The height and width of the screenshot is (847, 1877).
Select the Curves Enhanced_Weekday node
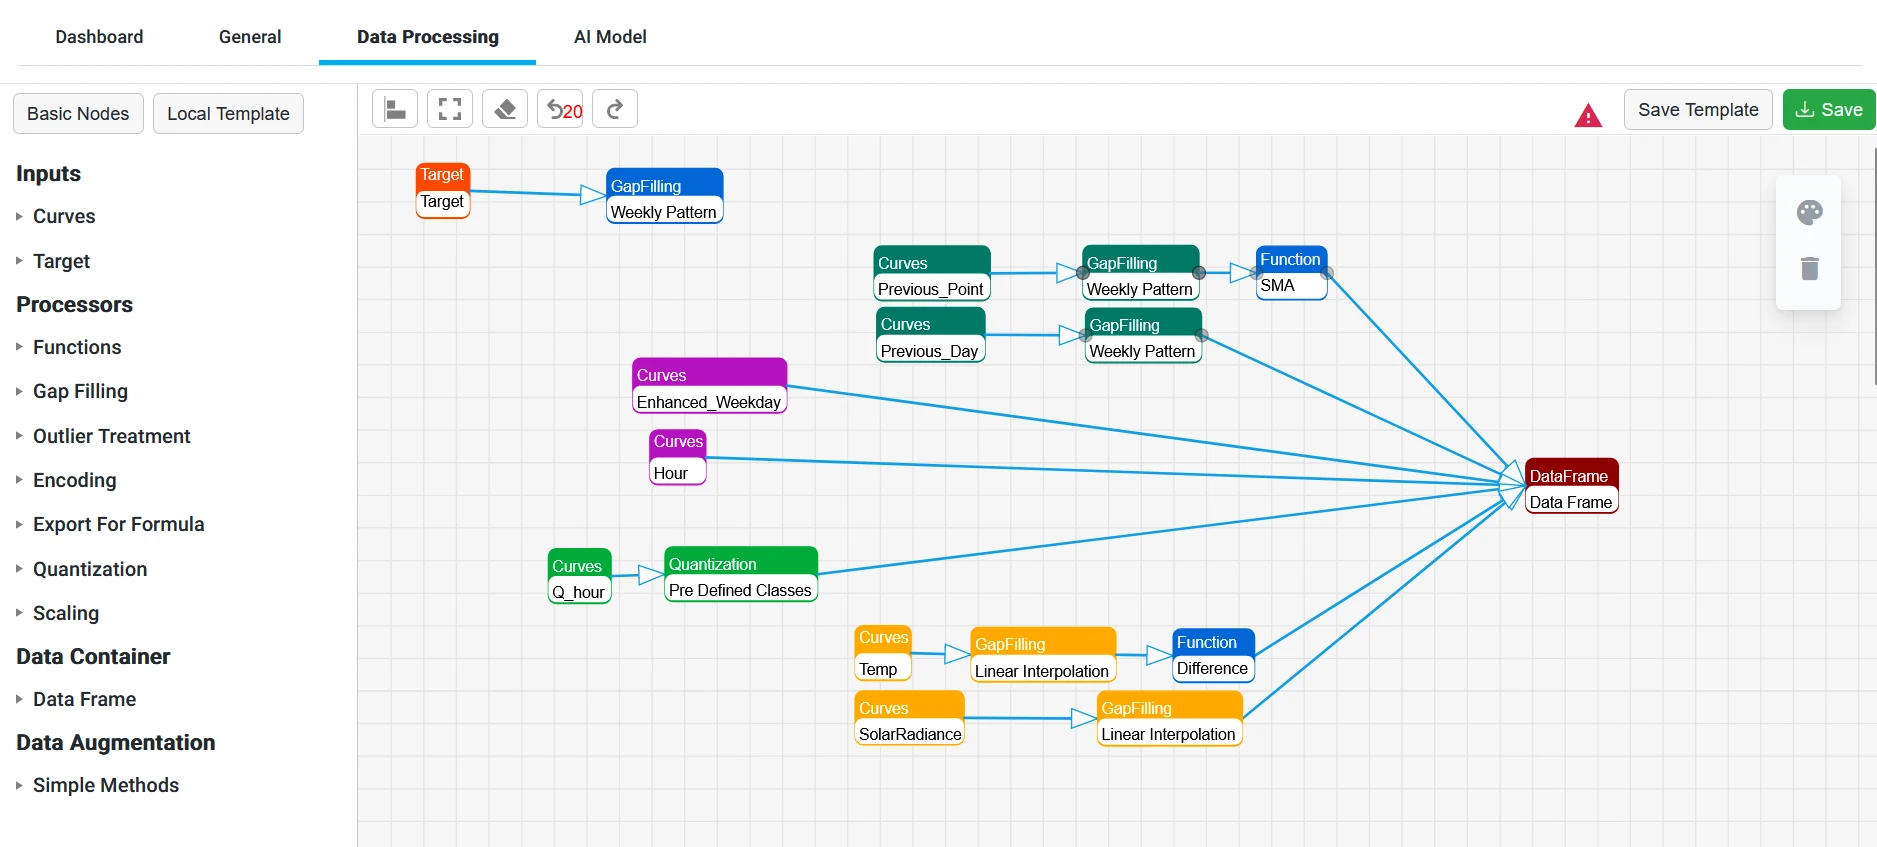[x=710, y=386]
